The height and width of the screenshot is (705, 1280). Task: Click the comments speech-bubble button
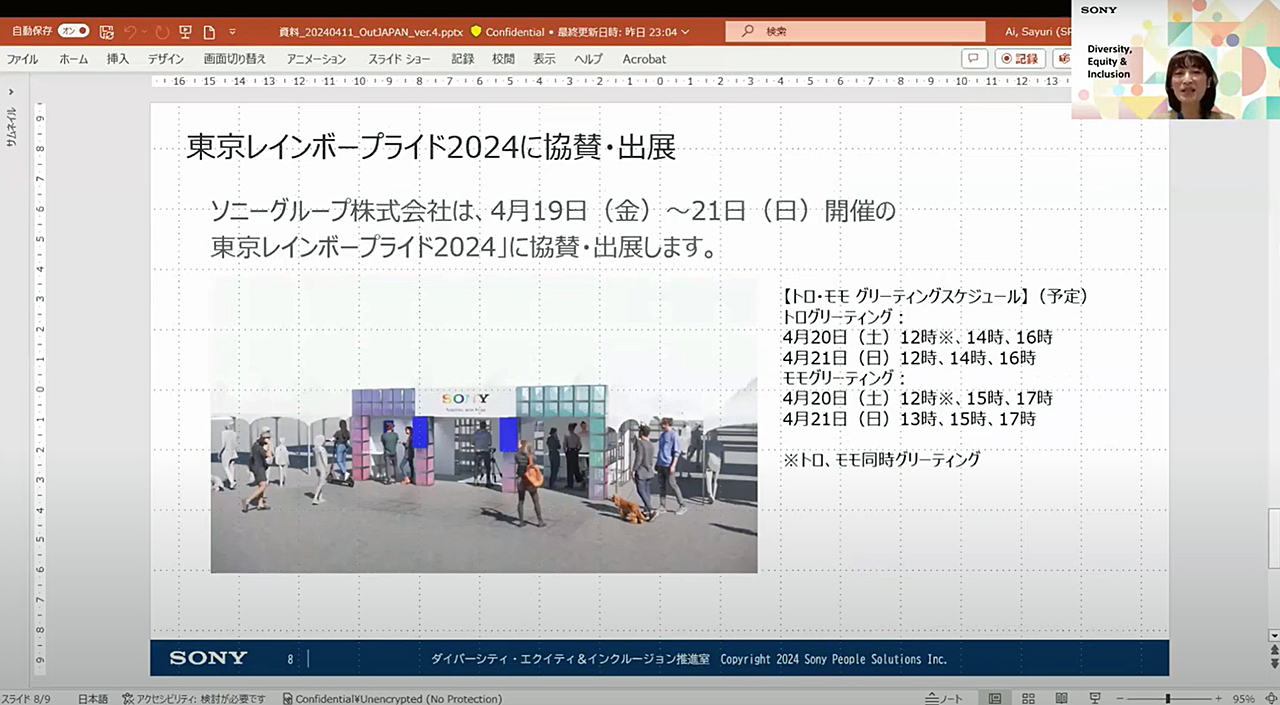click(x=974, y=59)
